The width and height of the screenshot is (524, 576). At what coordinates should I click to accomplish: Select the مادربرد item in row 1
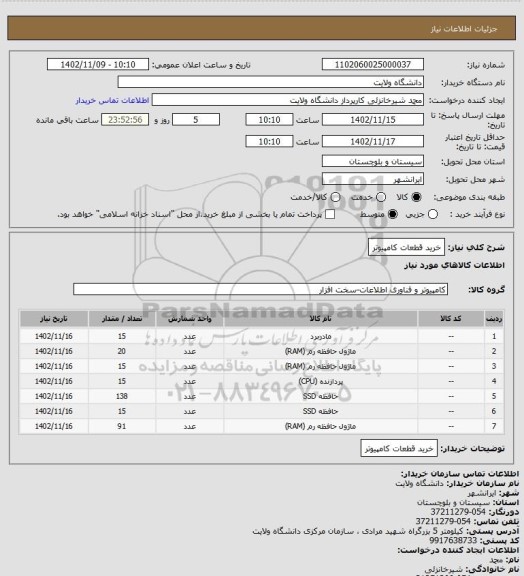[x=320, y=336]
